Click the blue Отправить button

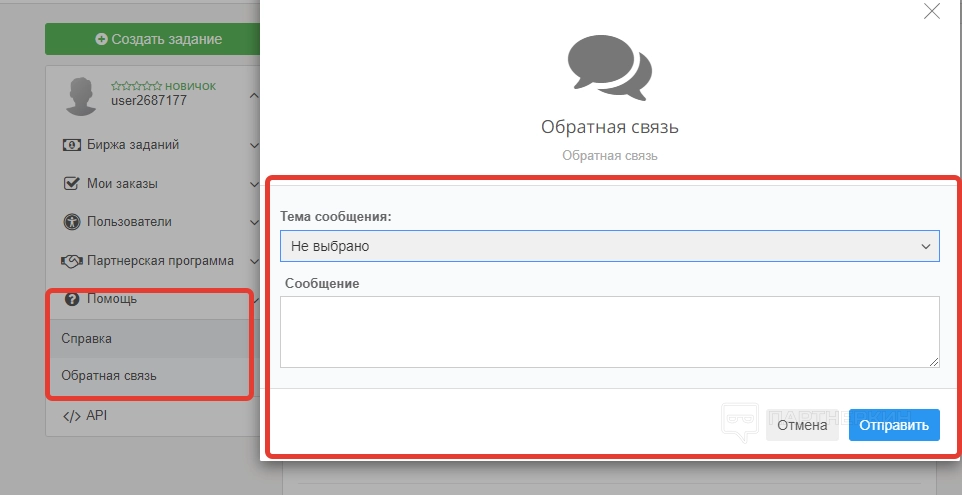click(x=894, y=425)
